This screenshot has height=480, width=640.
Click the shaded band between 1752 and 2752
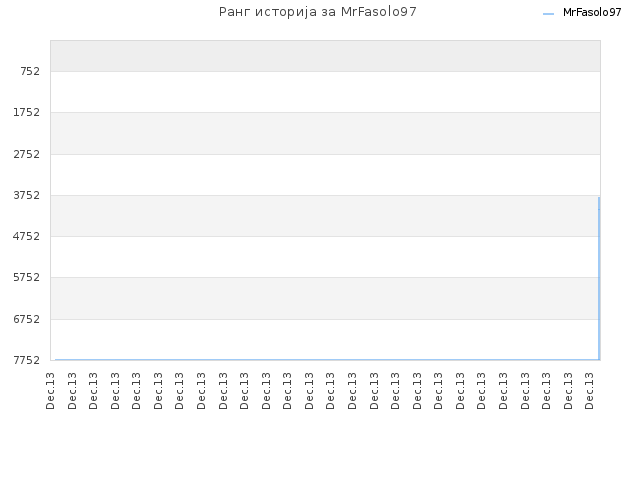[x=325, y=133]
